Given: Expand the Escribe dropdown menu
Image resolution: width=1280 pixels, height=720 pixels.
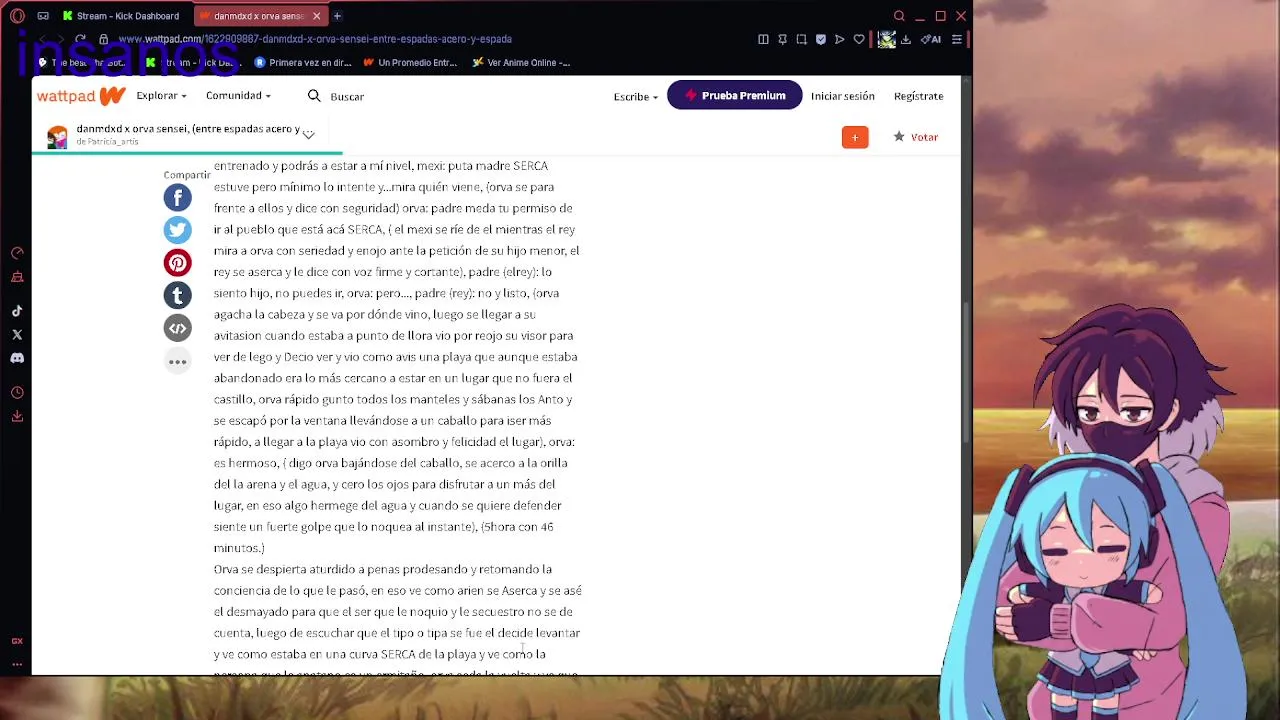Looking at the screenshot, I should click(x=636, y=96).
